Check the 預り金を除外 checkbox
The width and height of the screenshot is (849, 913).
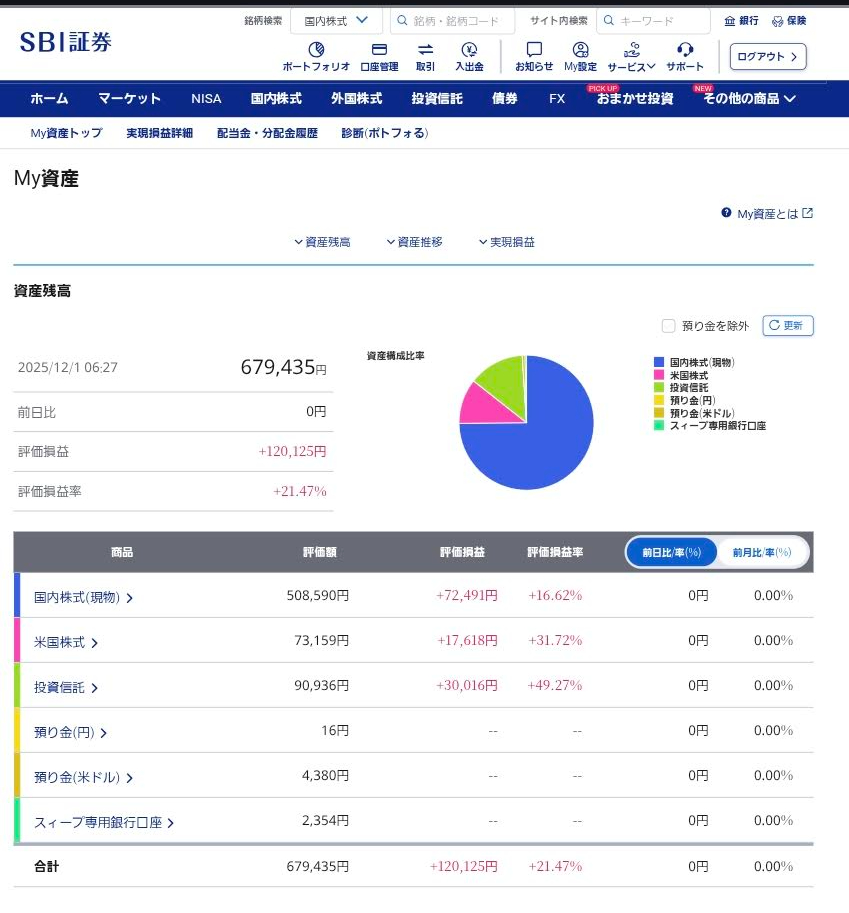[669, 326]
